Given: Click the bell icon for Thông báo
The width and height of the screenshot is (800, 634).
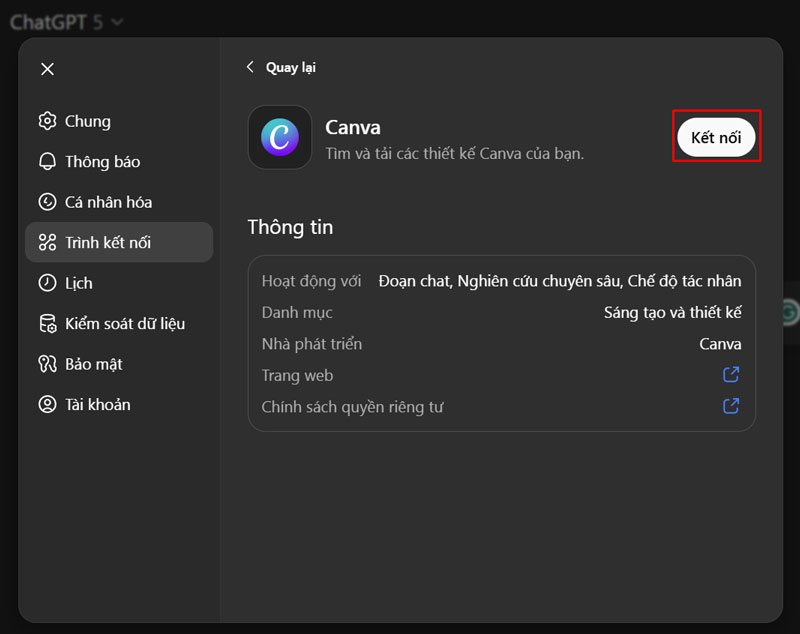Looking at the screenshot, I should tap(47, 162).
